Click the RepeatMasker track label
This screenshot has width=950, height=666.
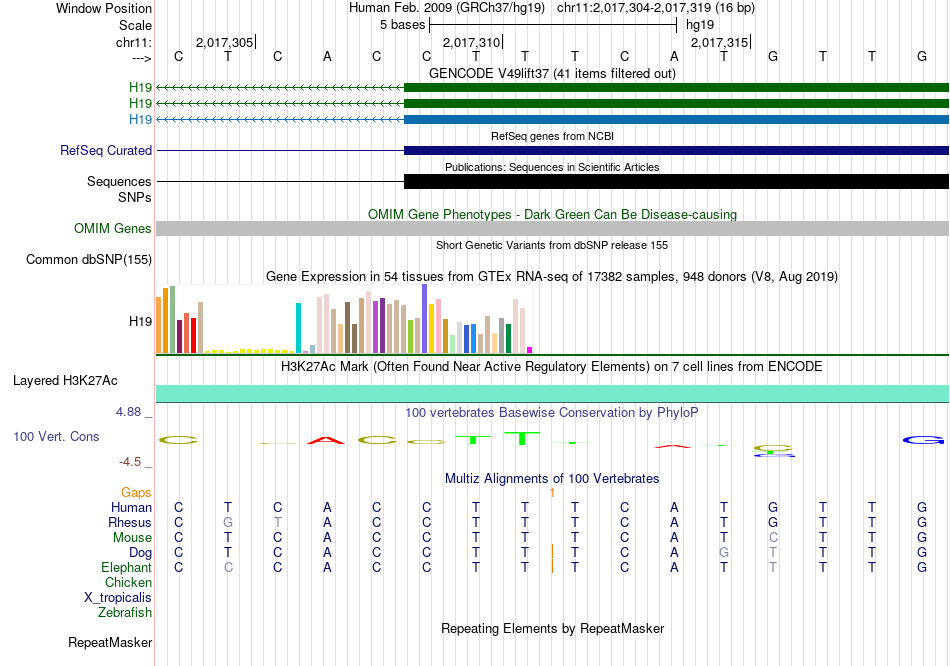click(x=110, y=642)
